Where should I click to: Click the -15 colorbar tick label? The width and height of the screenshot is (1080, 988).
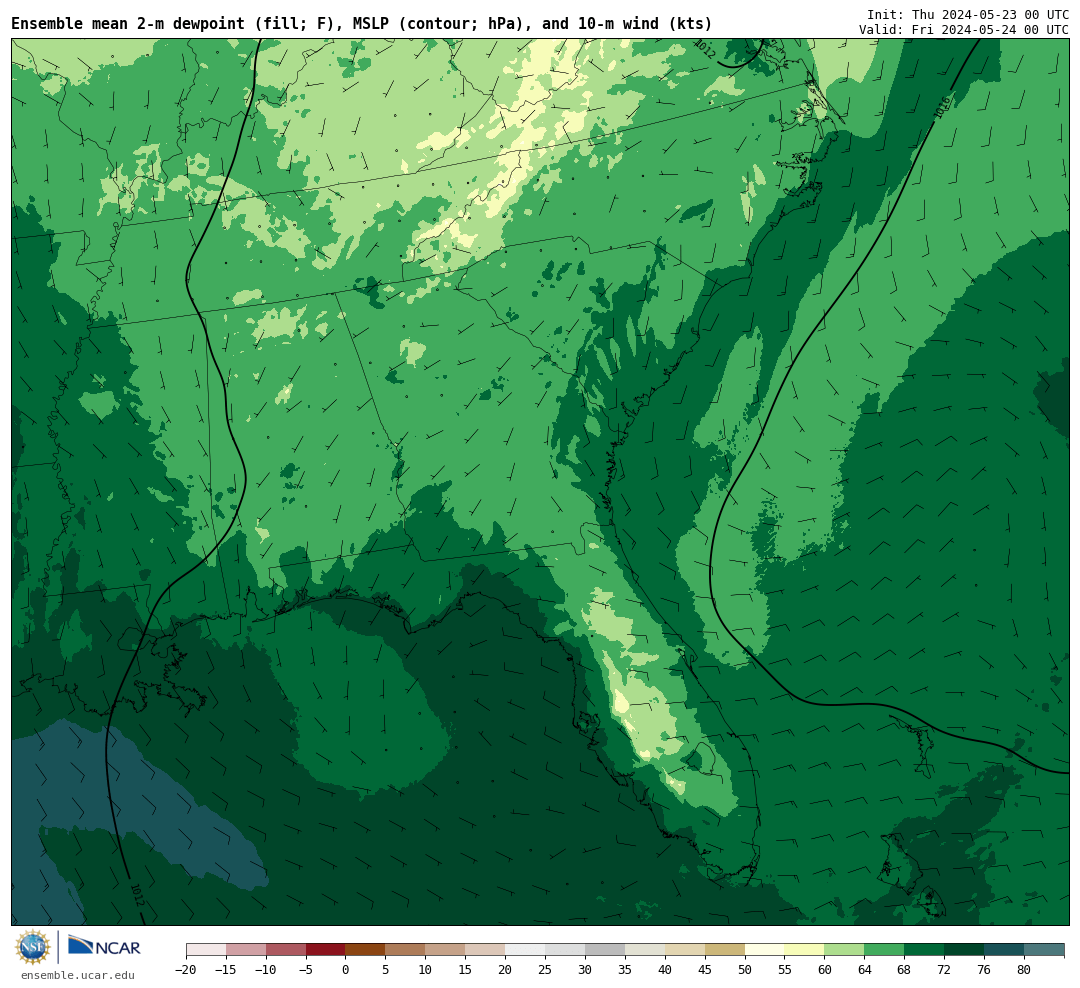(225, 970)
